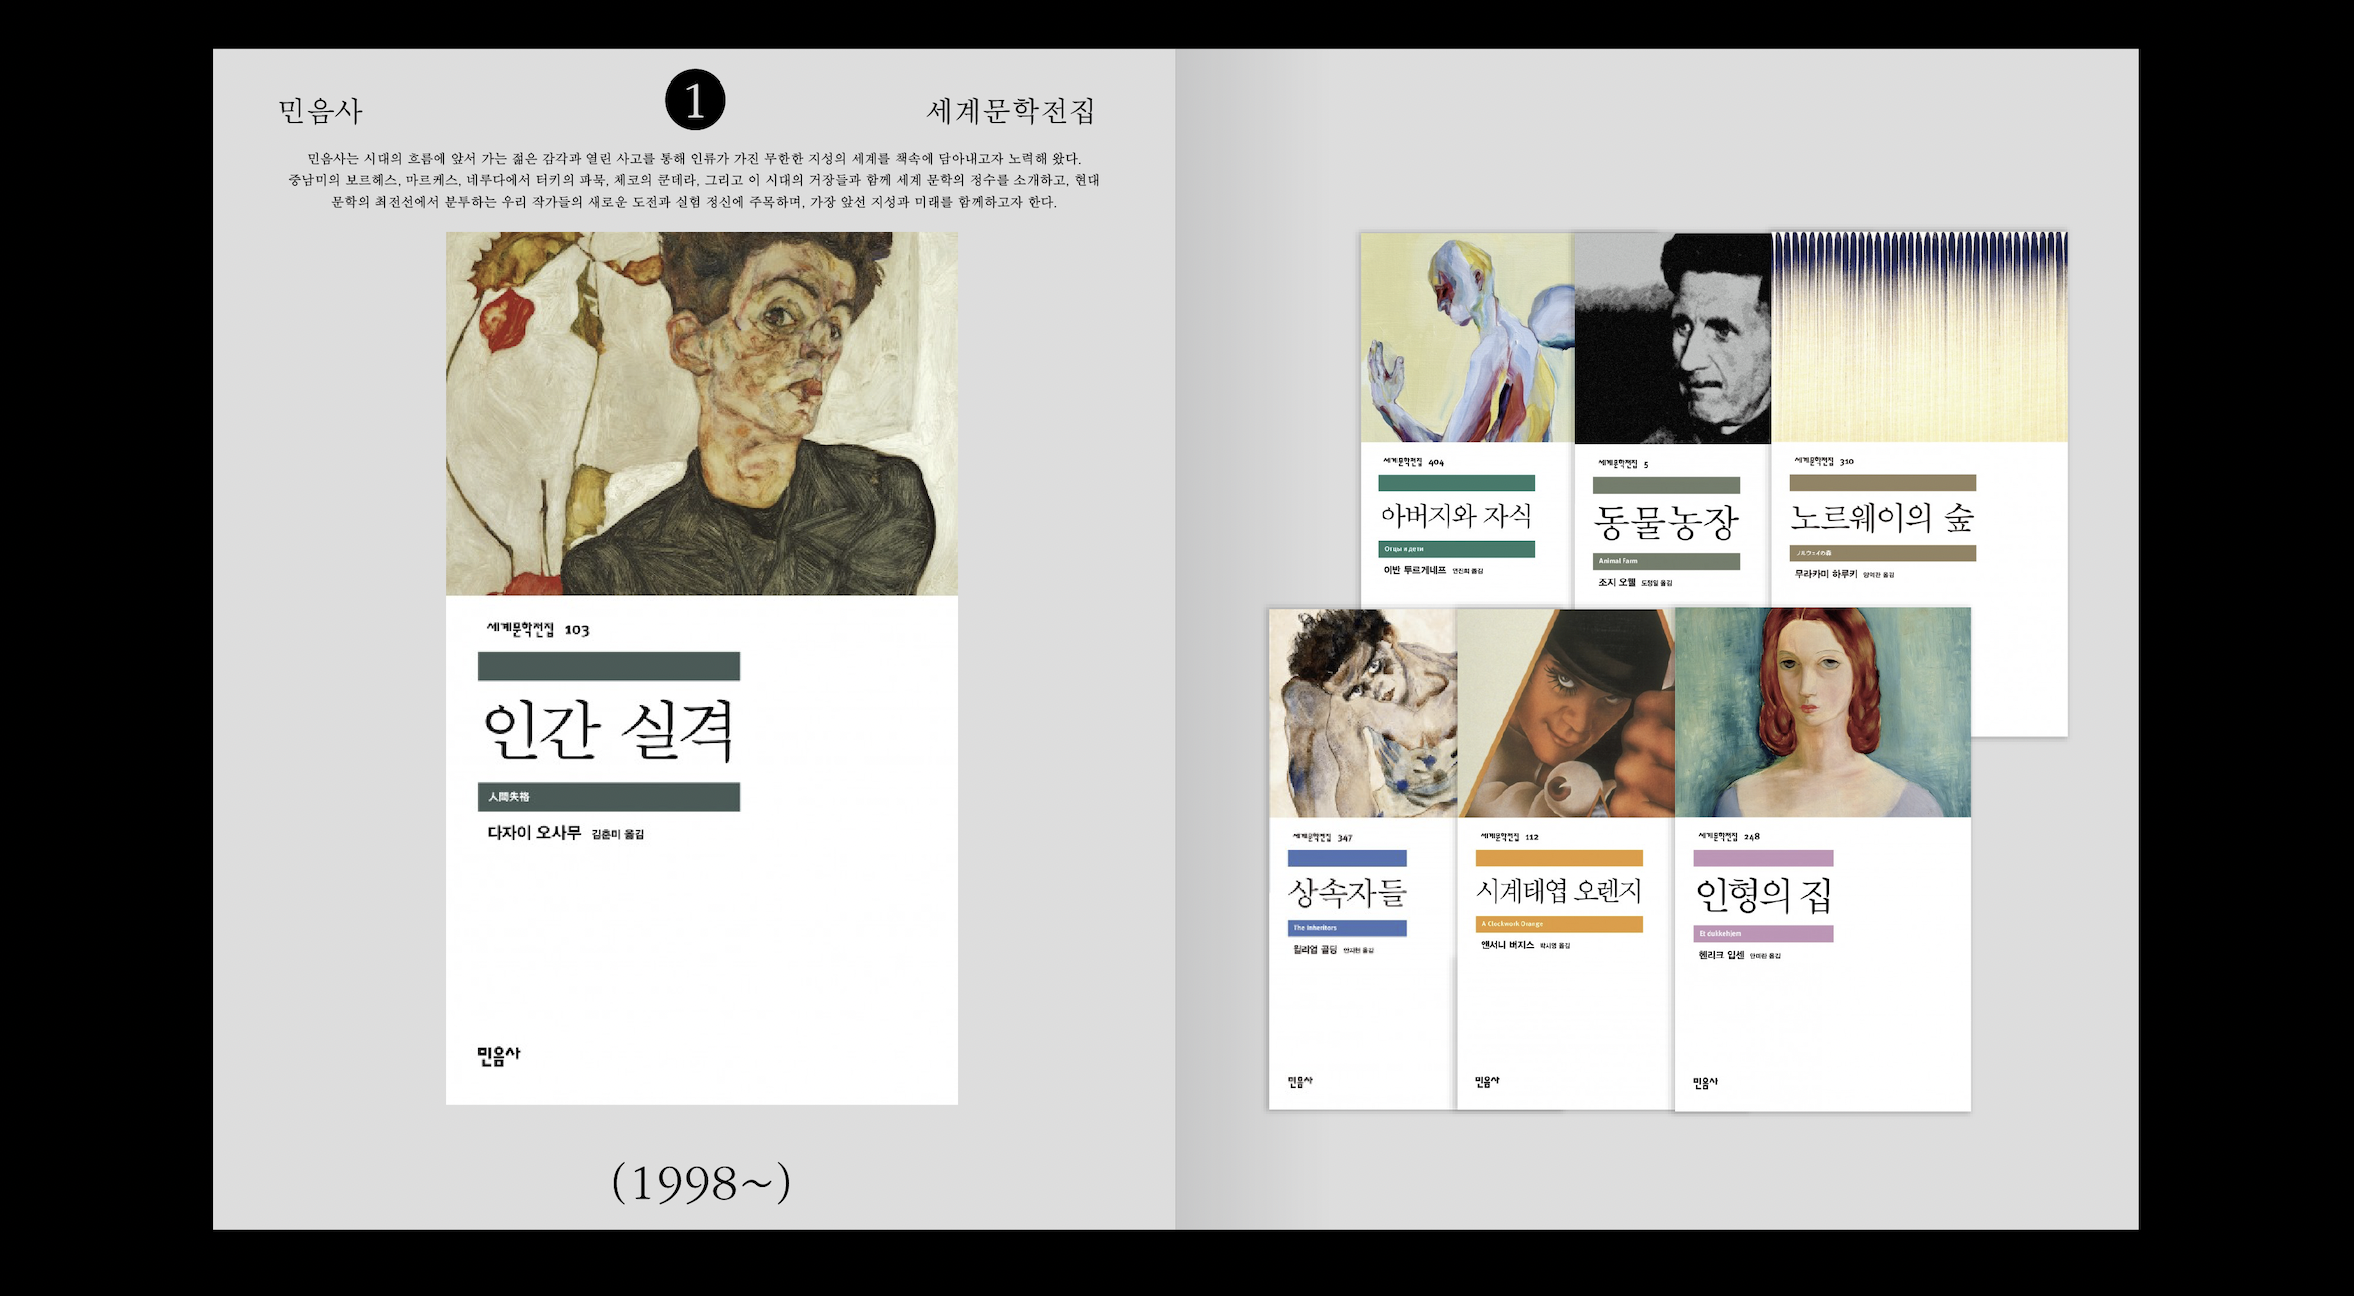The image size is (2354, 1296).
Task: Click the author name 무라카미 하루키
Action: 1826,574
